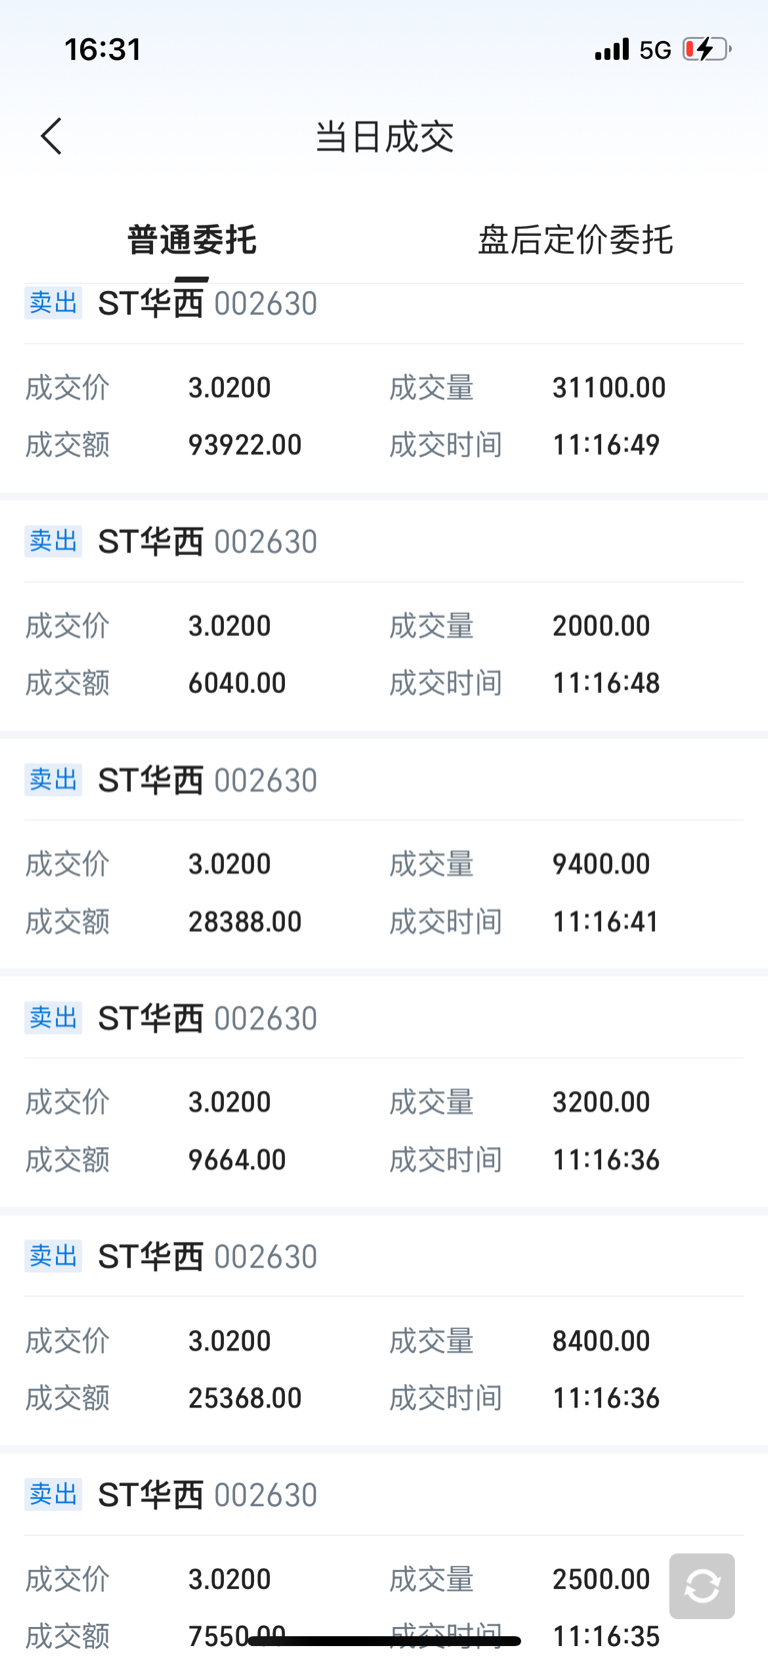768x1663 pixels.
Task: Tap the trade volume 31100.00
Action: click(x=609, y=387)
